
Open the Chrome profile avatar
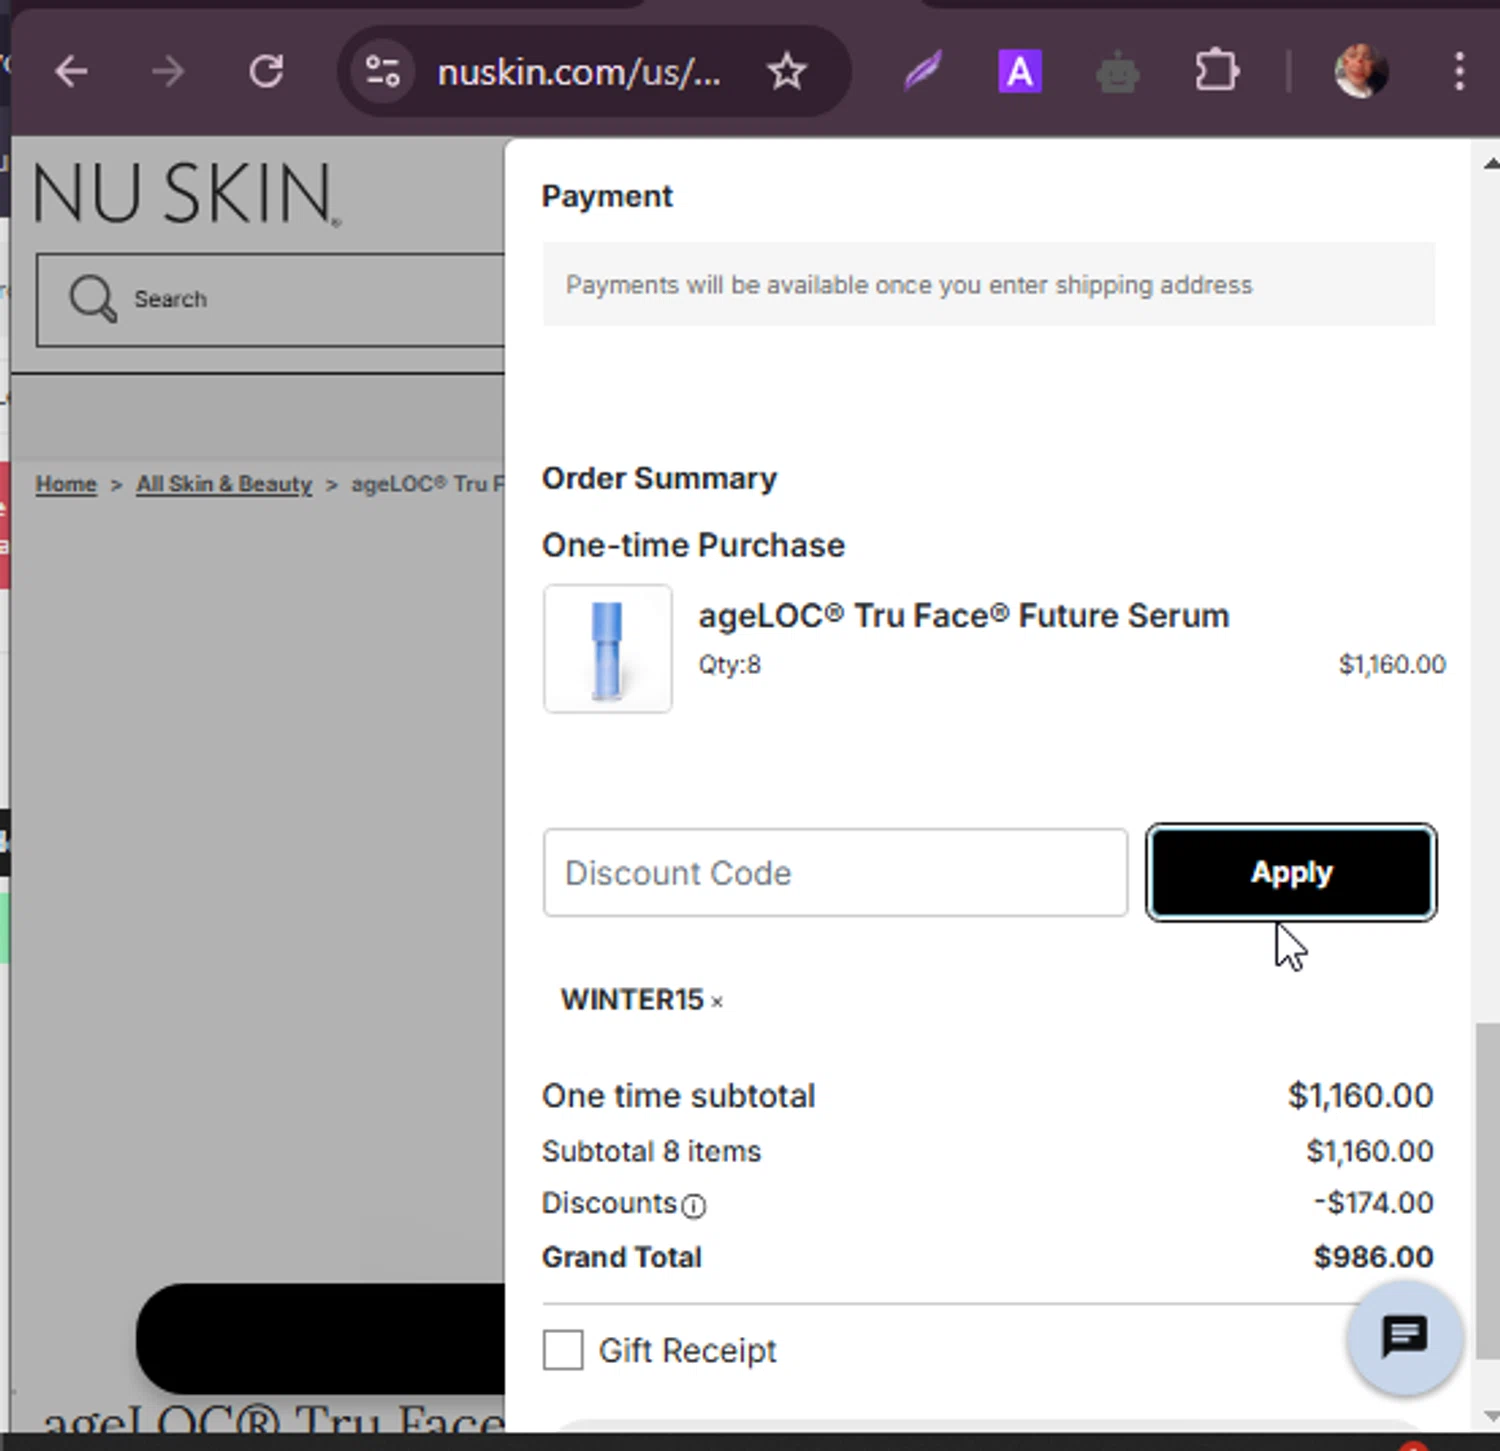1361,72
